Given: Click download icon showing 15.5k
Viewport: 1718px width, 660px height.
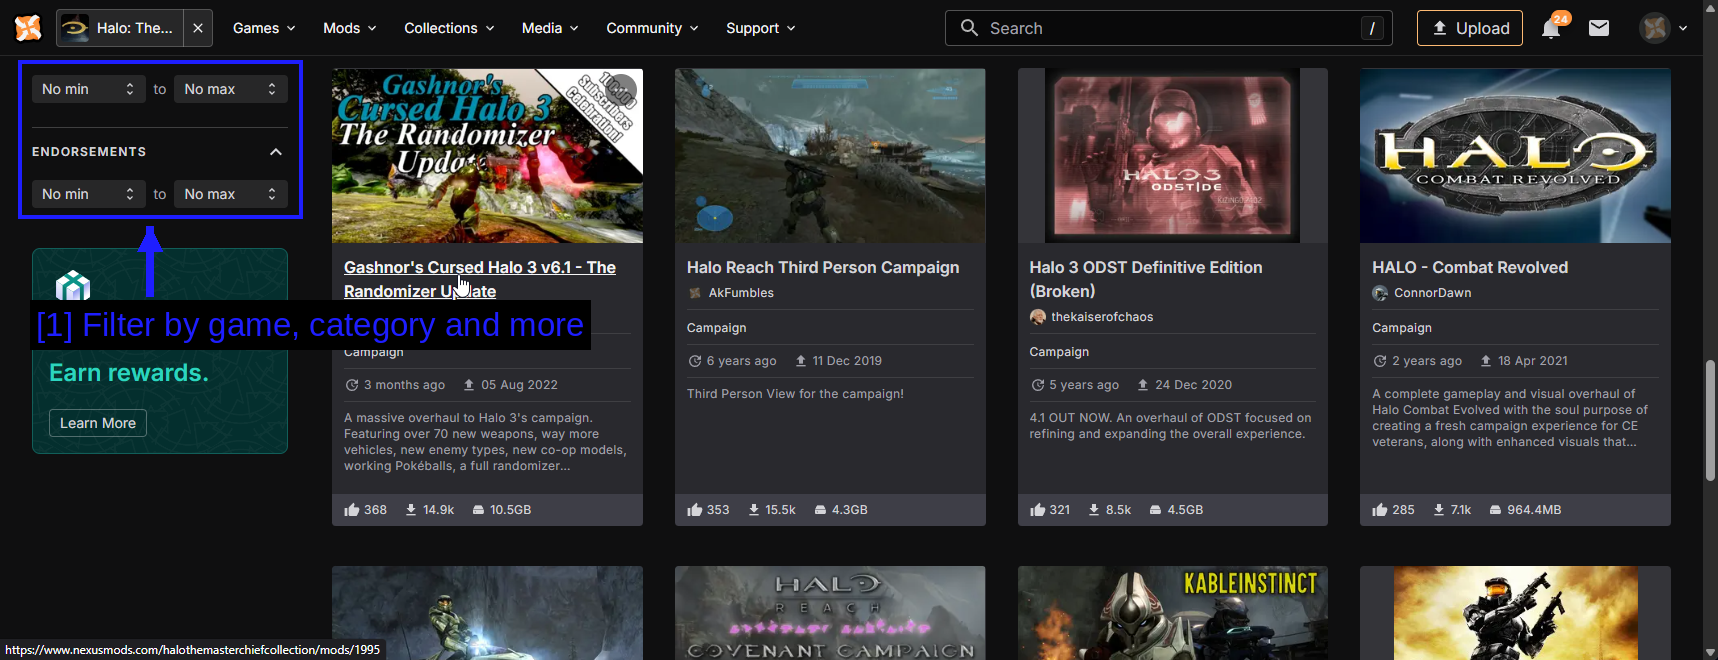Looking at the screenshot, I should coord(754,510).
